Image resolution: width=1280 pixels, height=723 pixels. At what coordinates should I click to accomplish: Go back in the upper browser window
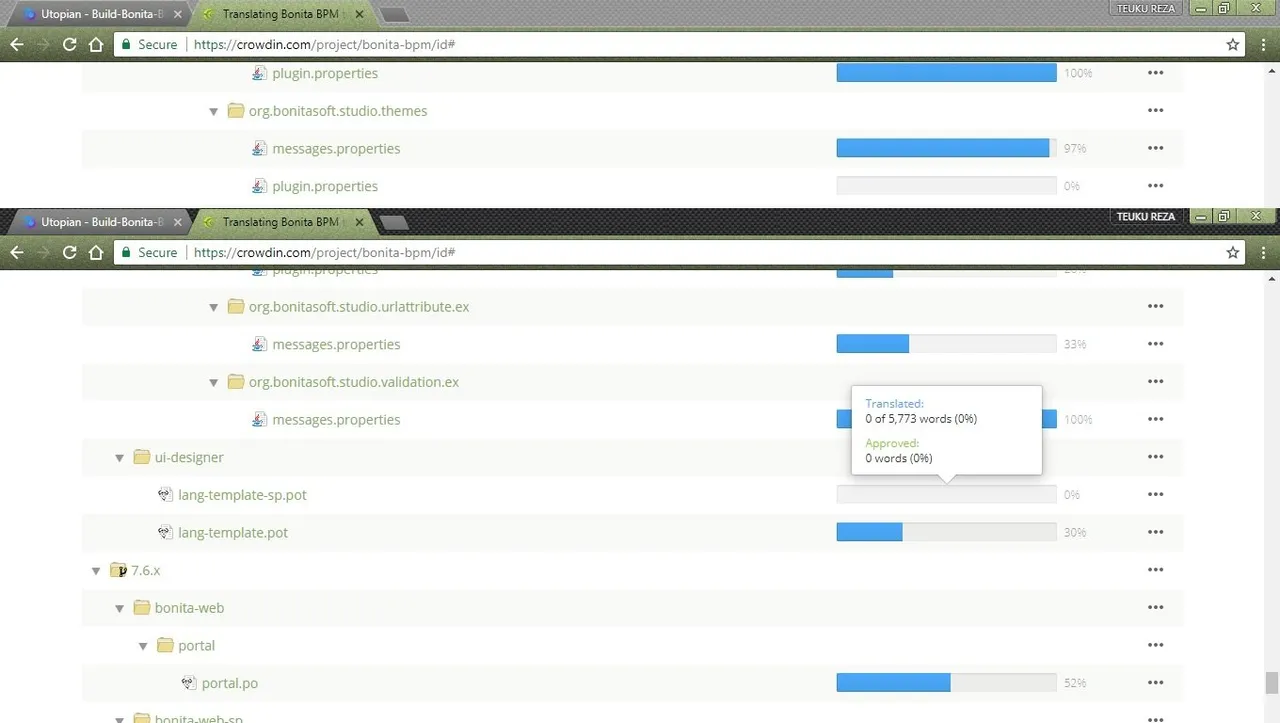click(x=16, y=45)
